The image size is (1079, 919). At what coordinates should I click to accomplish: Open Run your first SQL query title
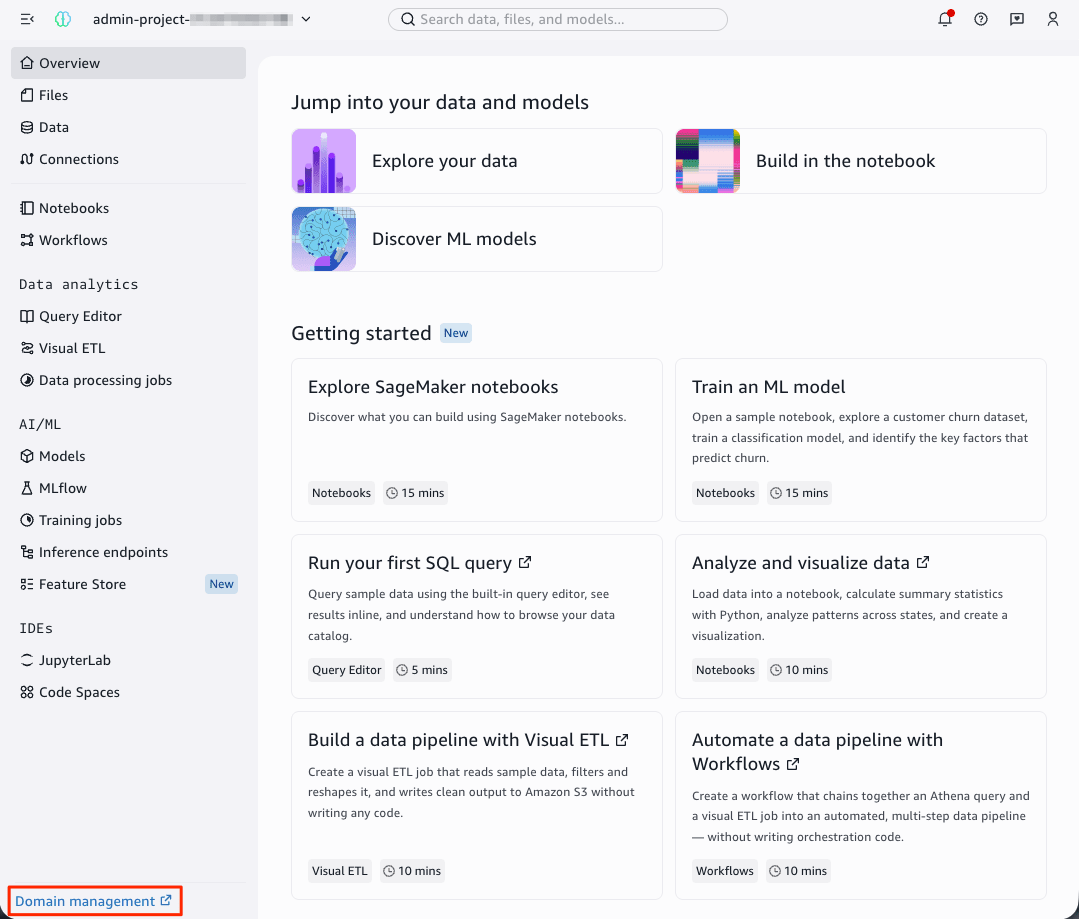point(410,563)
